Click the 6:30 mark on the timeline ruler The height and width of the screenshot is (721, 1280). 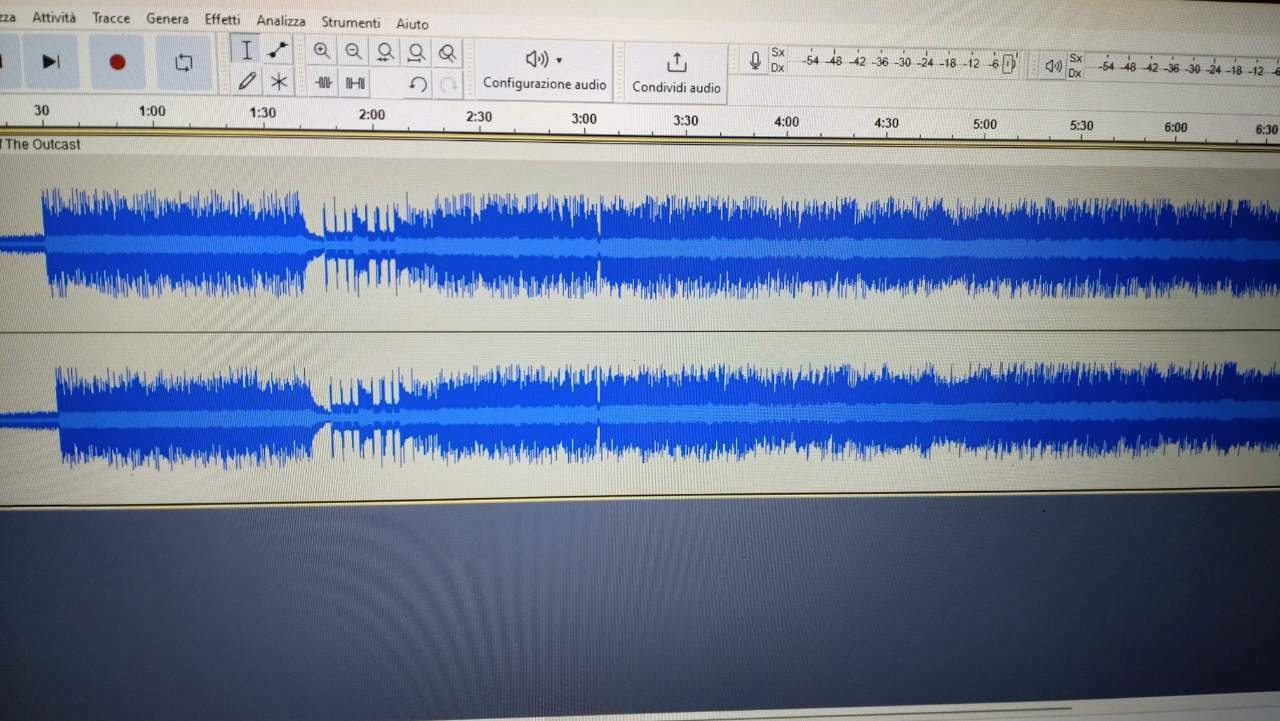pyautogui.click(x=1266, y=129)
